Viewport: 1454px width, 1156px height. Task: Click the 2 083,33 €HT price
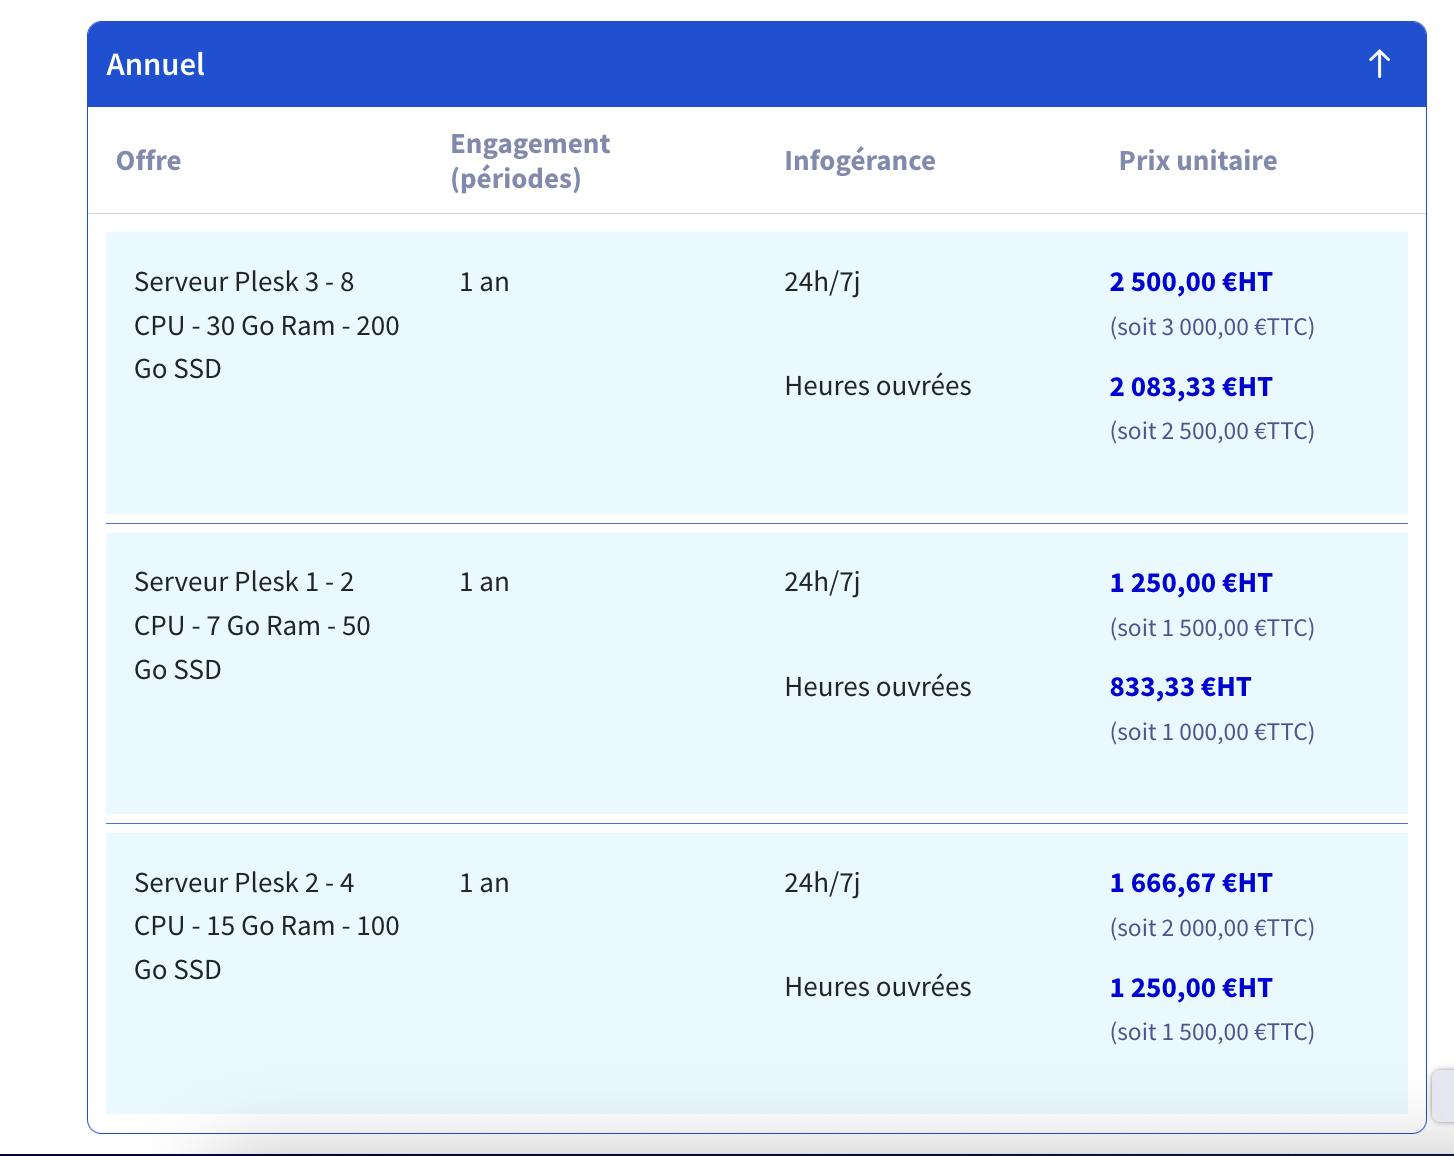click(1191, 387)
